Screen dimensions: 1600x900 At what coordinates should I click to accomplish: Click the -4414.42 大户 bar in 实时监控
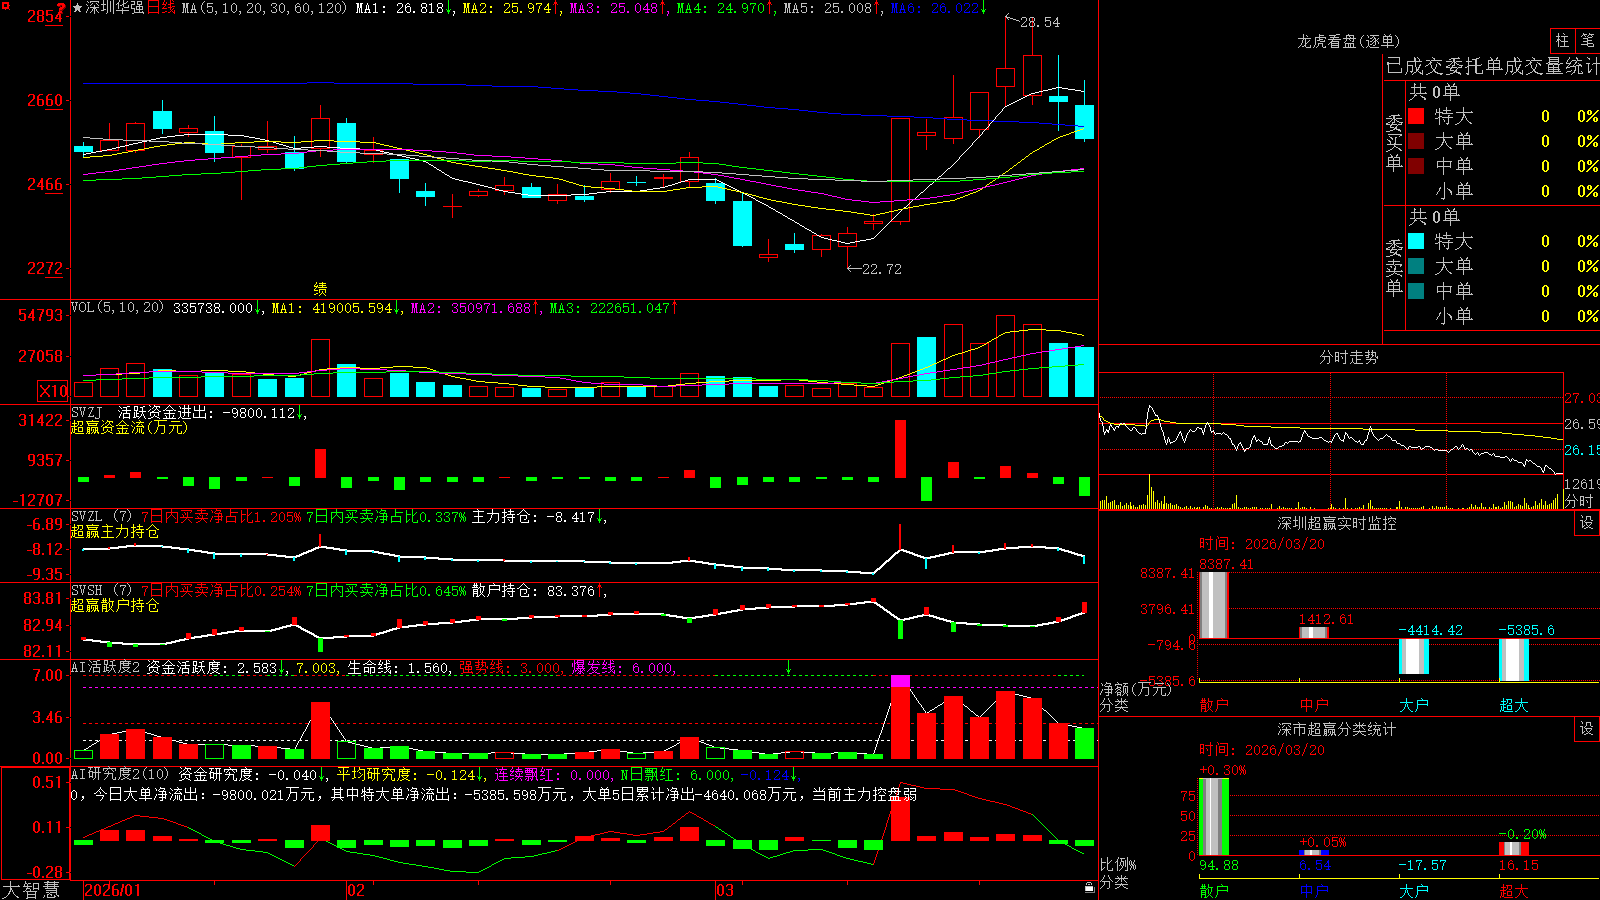click(x=1414, y=656)
